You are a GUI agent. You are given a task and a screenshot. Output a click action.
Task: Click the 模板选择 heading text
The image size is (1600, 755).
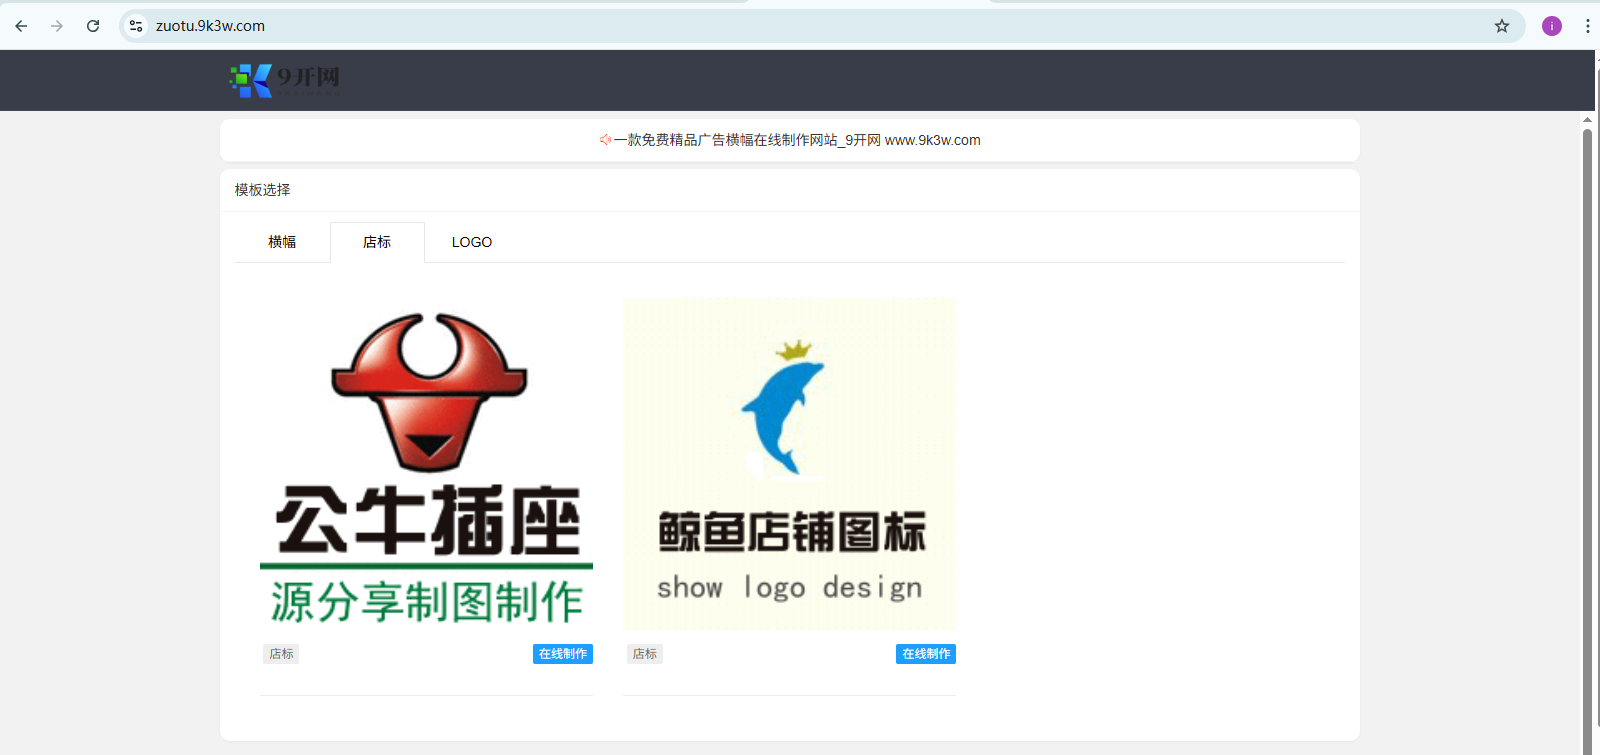[263, 190]
